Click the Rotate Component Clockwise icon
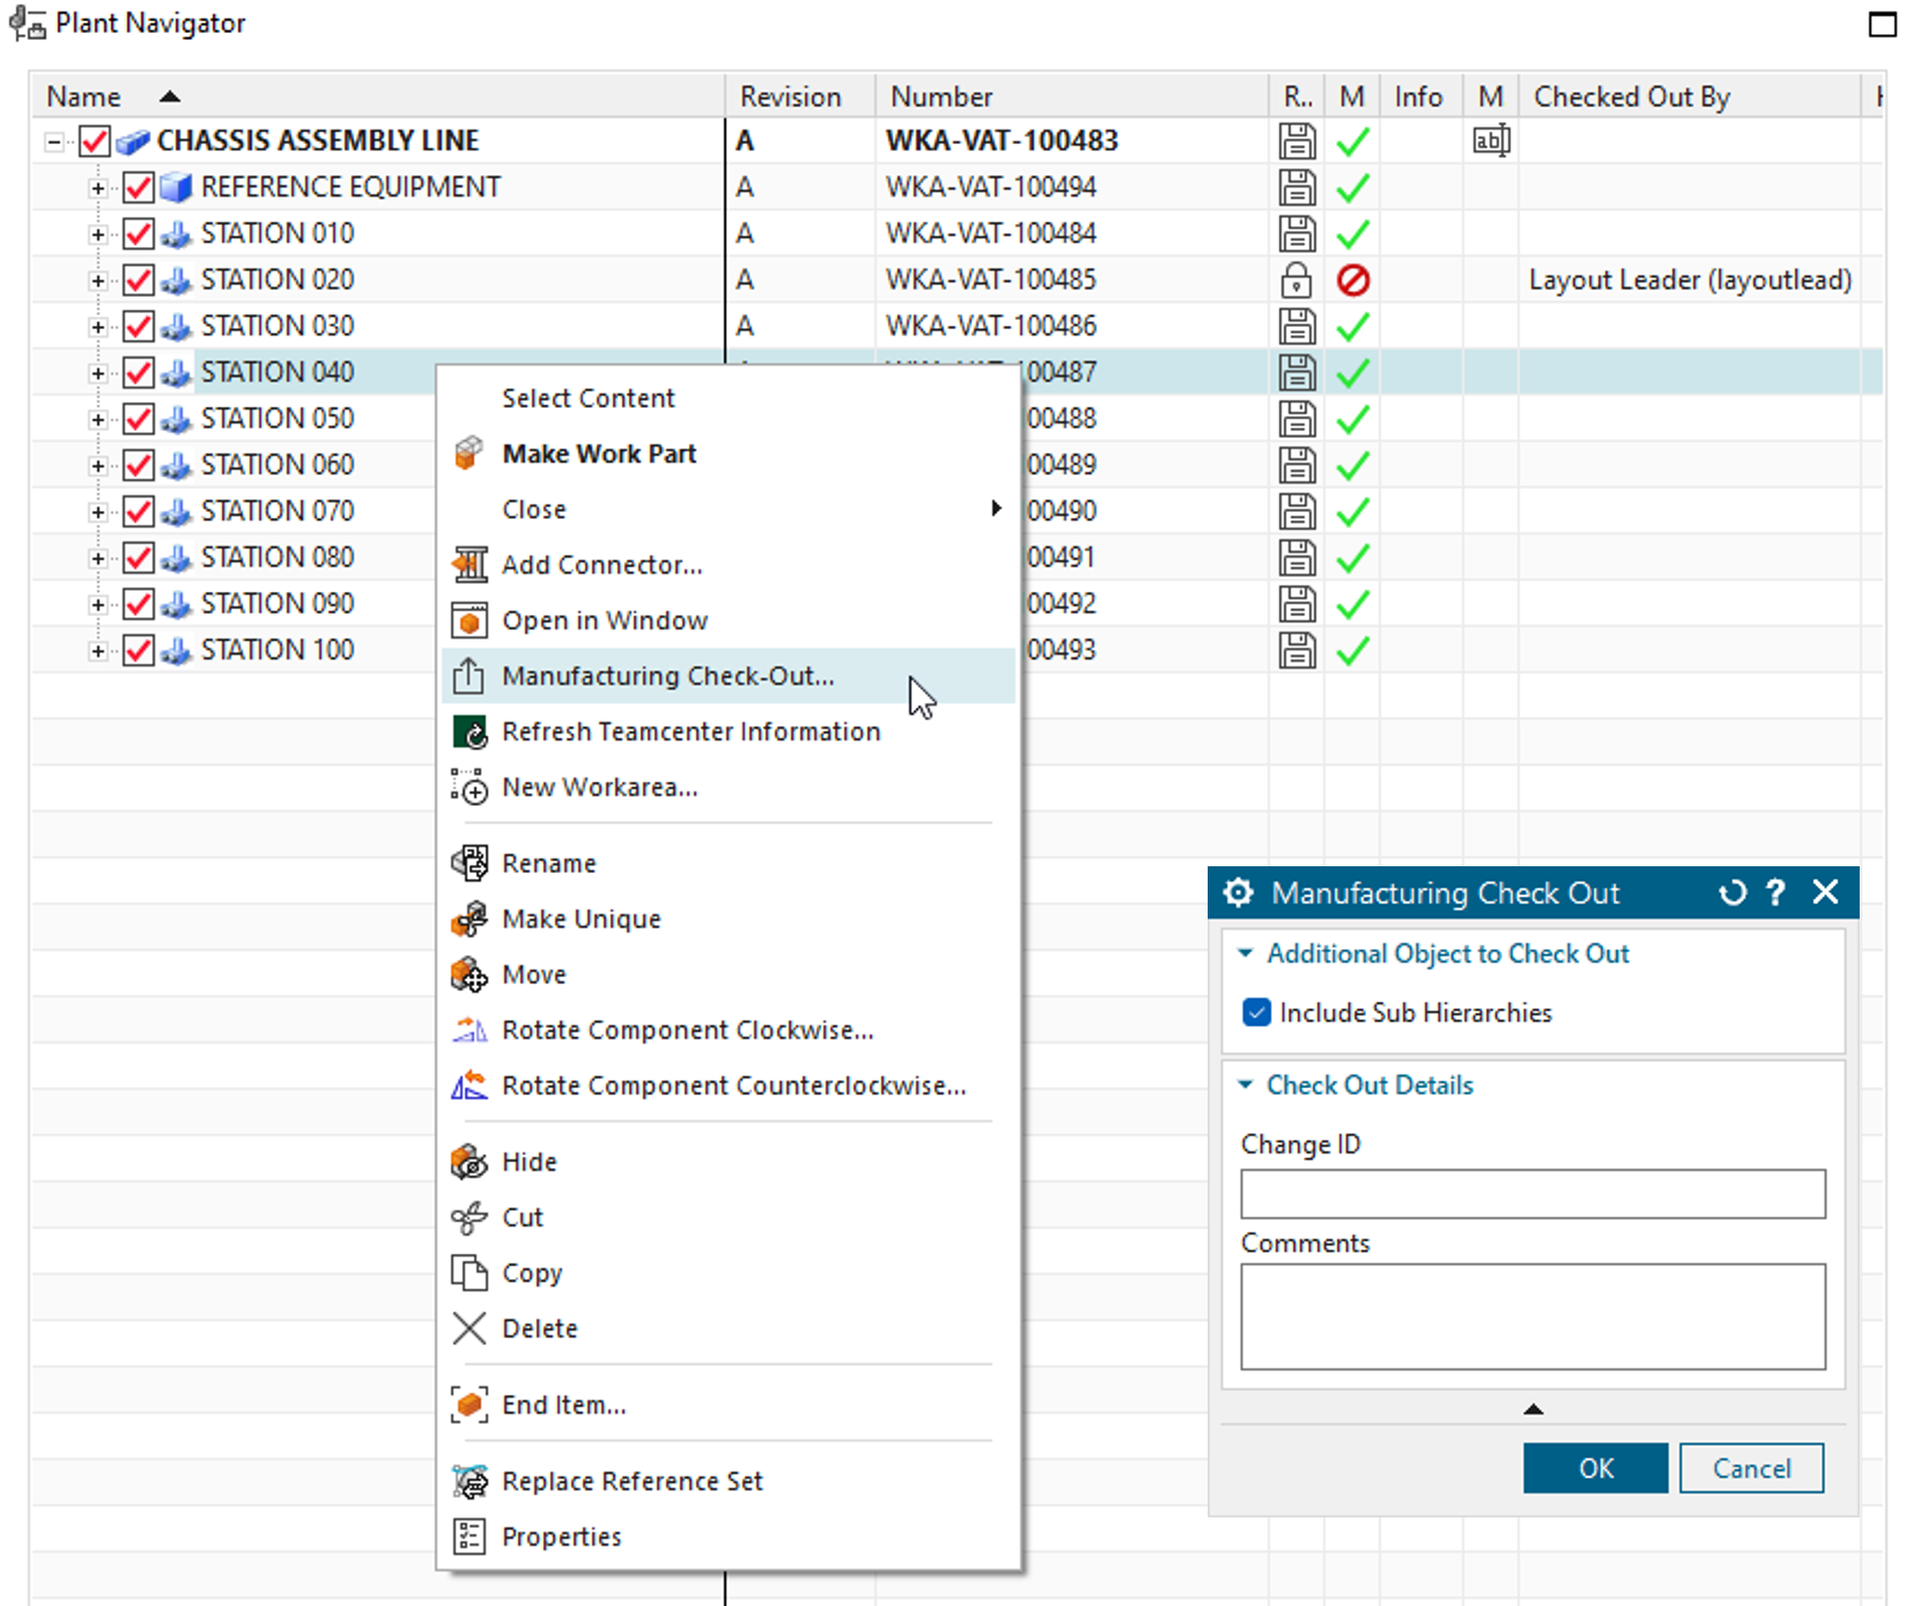Image resolution: width=1920 pixels, height=1606 pixels. pyautogui.click(x=469, y=1030)
